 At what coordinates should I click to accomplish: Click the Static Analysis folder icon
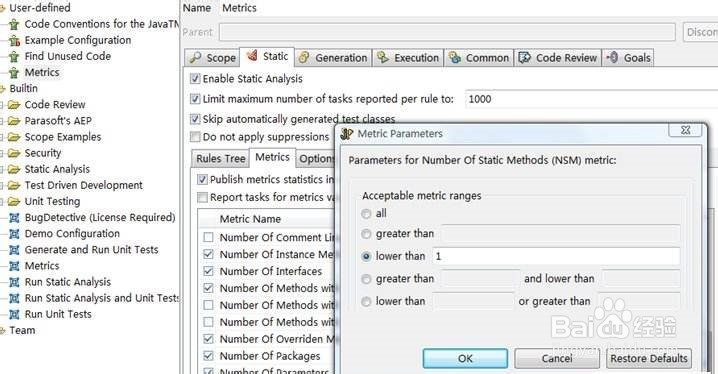point(14,169)
